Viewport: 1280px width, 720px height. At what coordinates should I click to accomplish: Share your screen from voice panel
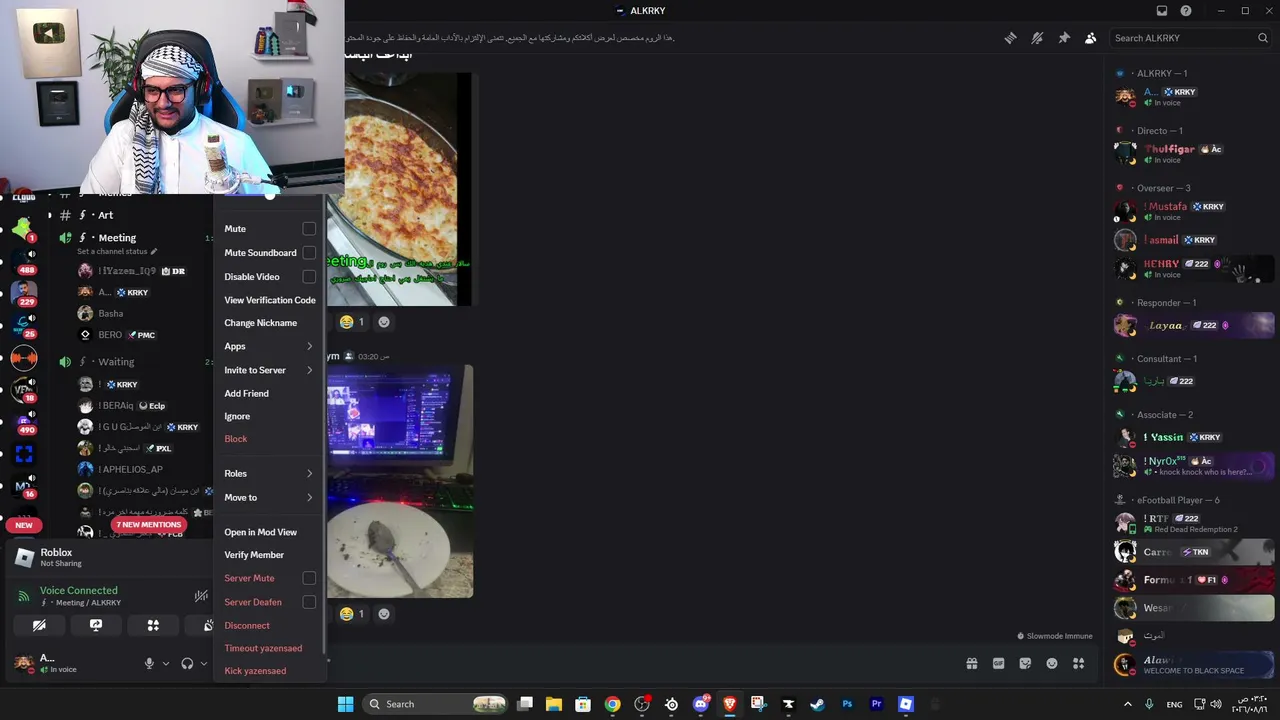point(96,625)
